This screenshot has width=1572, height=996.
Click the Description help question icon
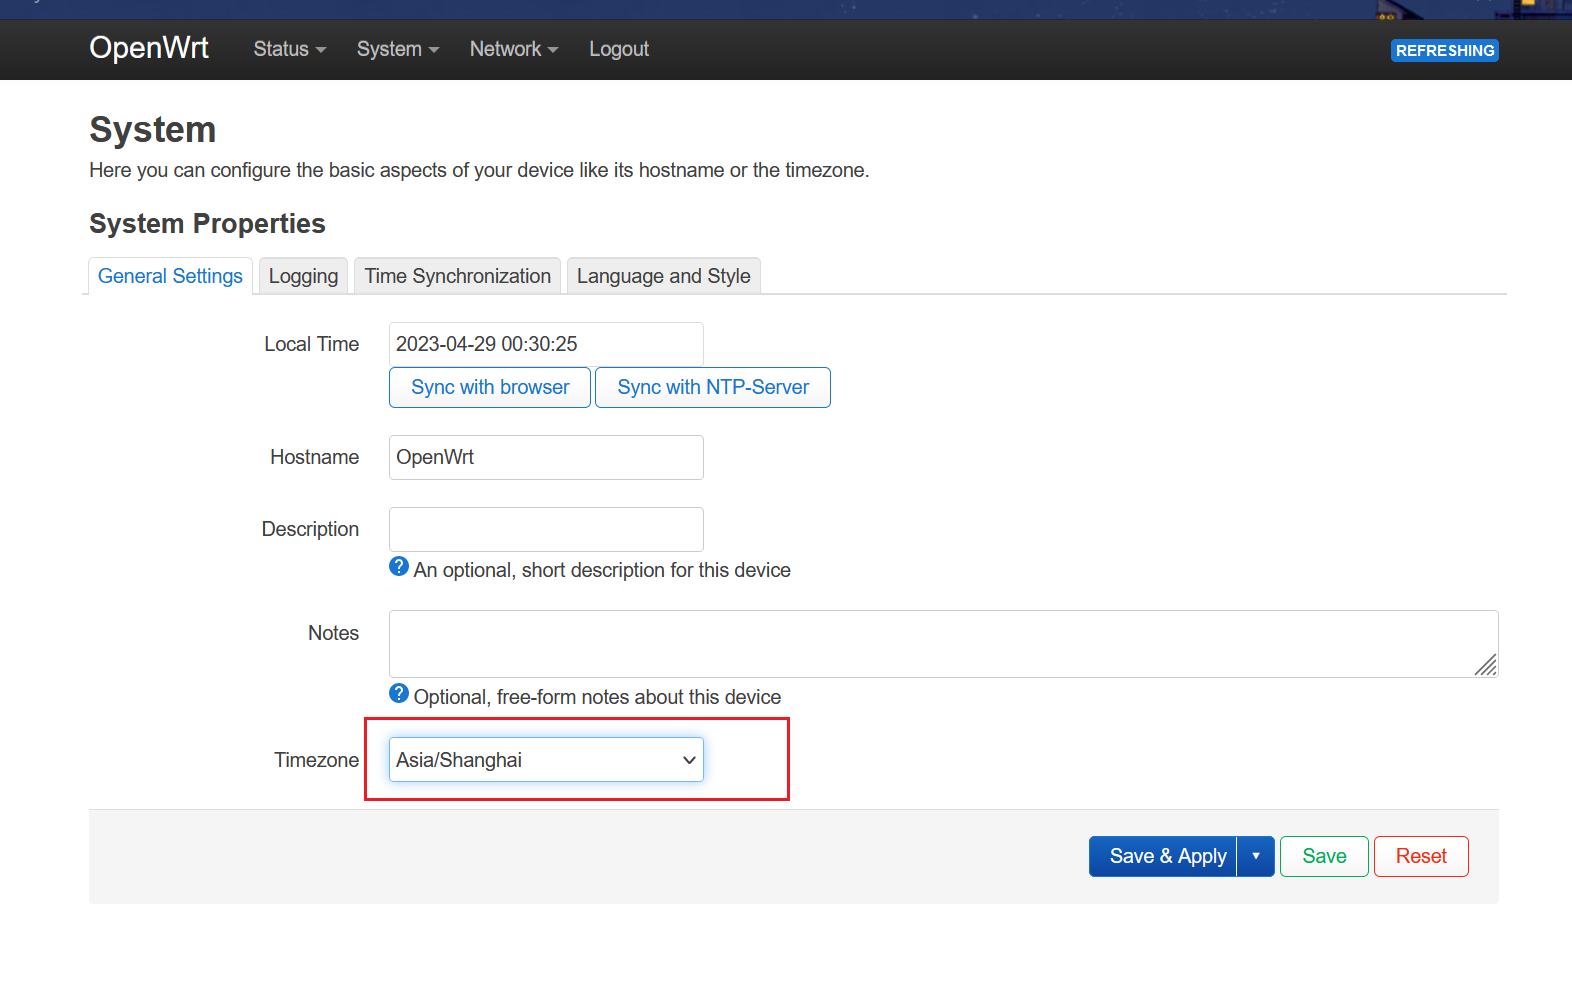(x=399, y=567)
